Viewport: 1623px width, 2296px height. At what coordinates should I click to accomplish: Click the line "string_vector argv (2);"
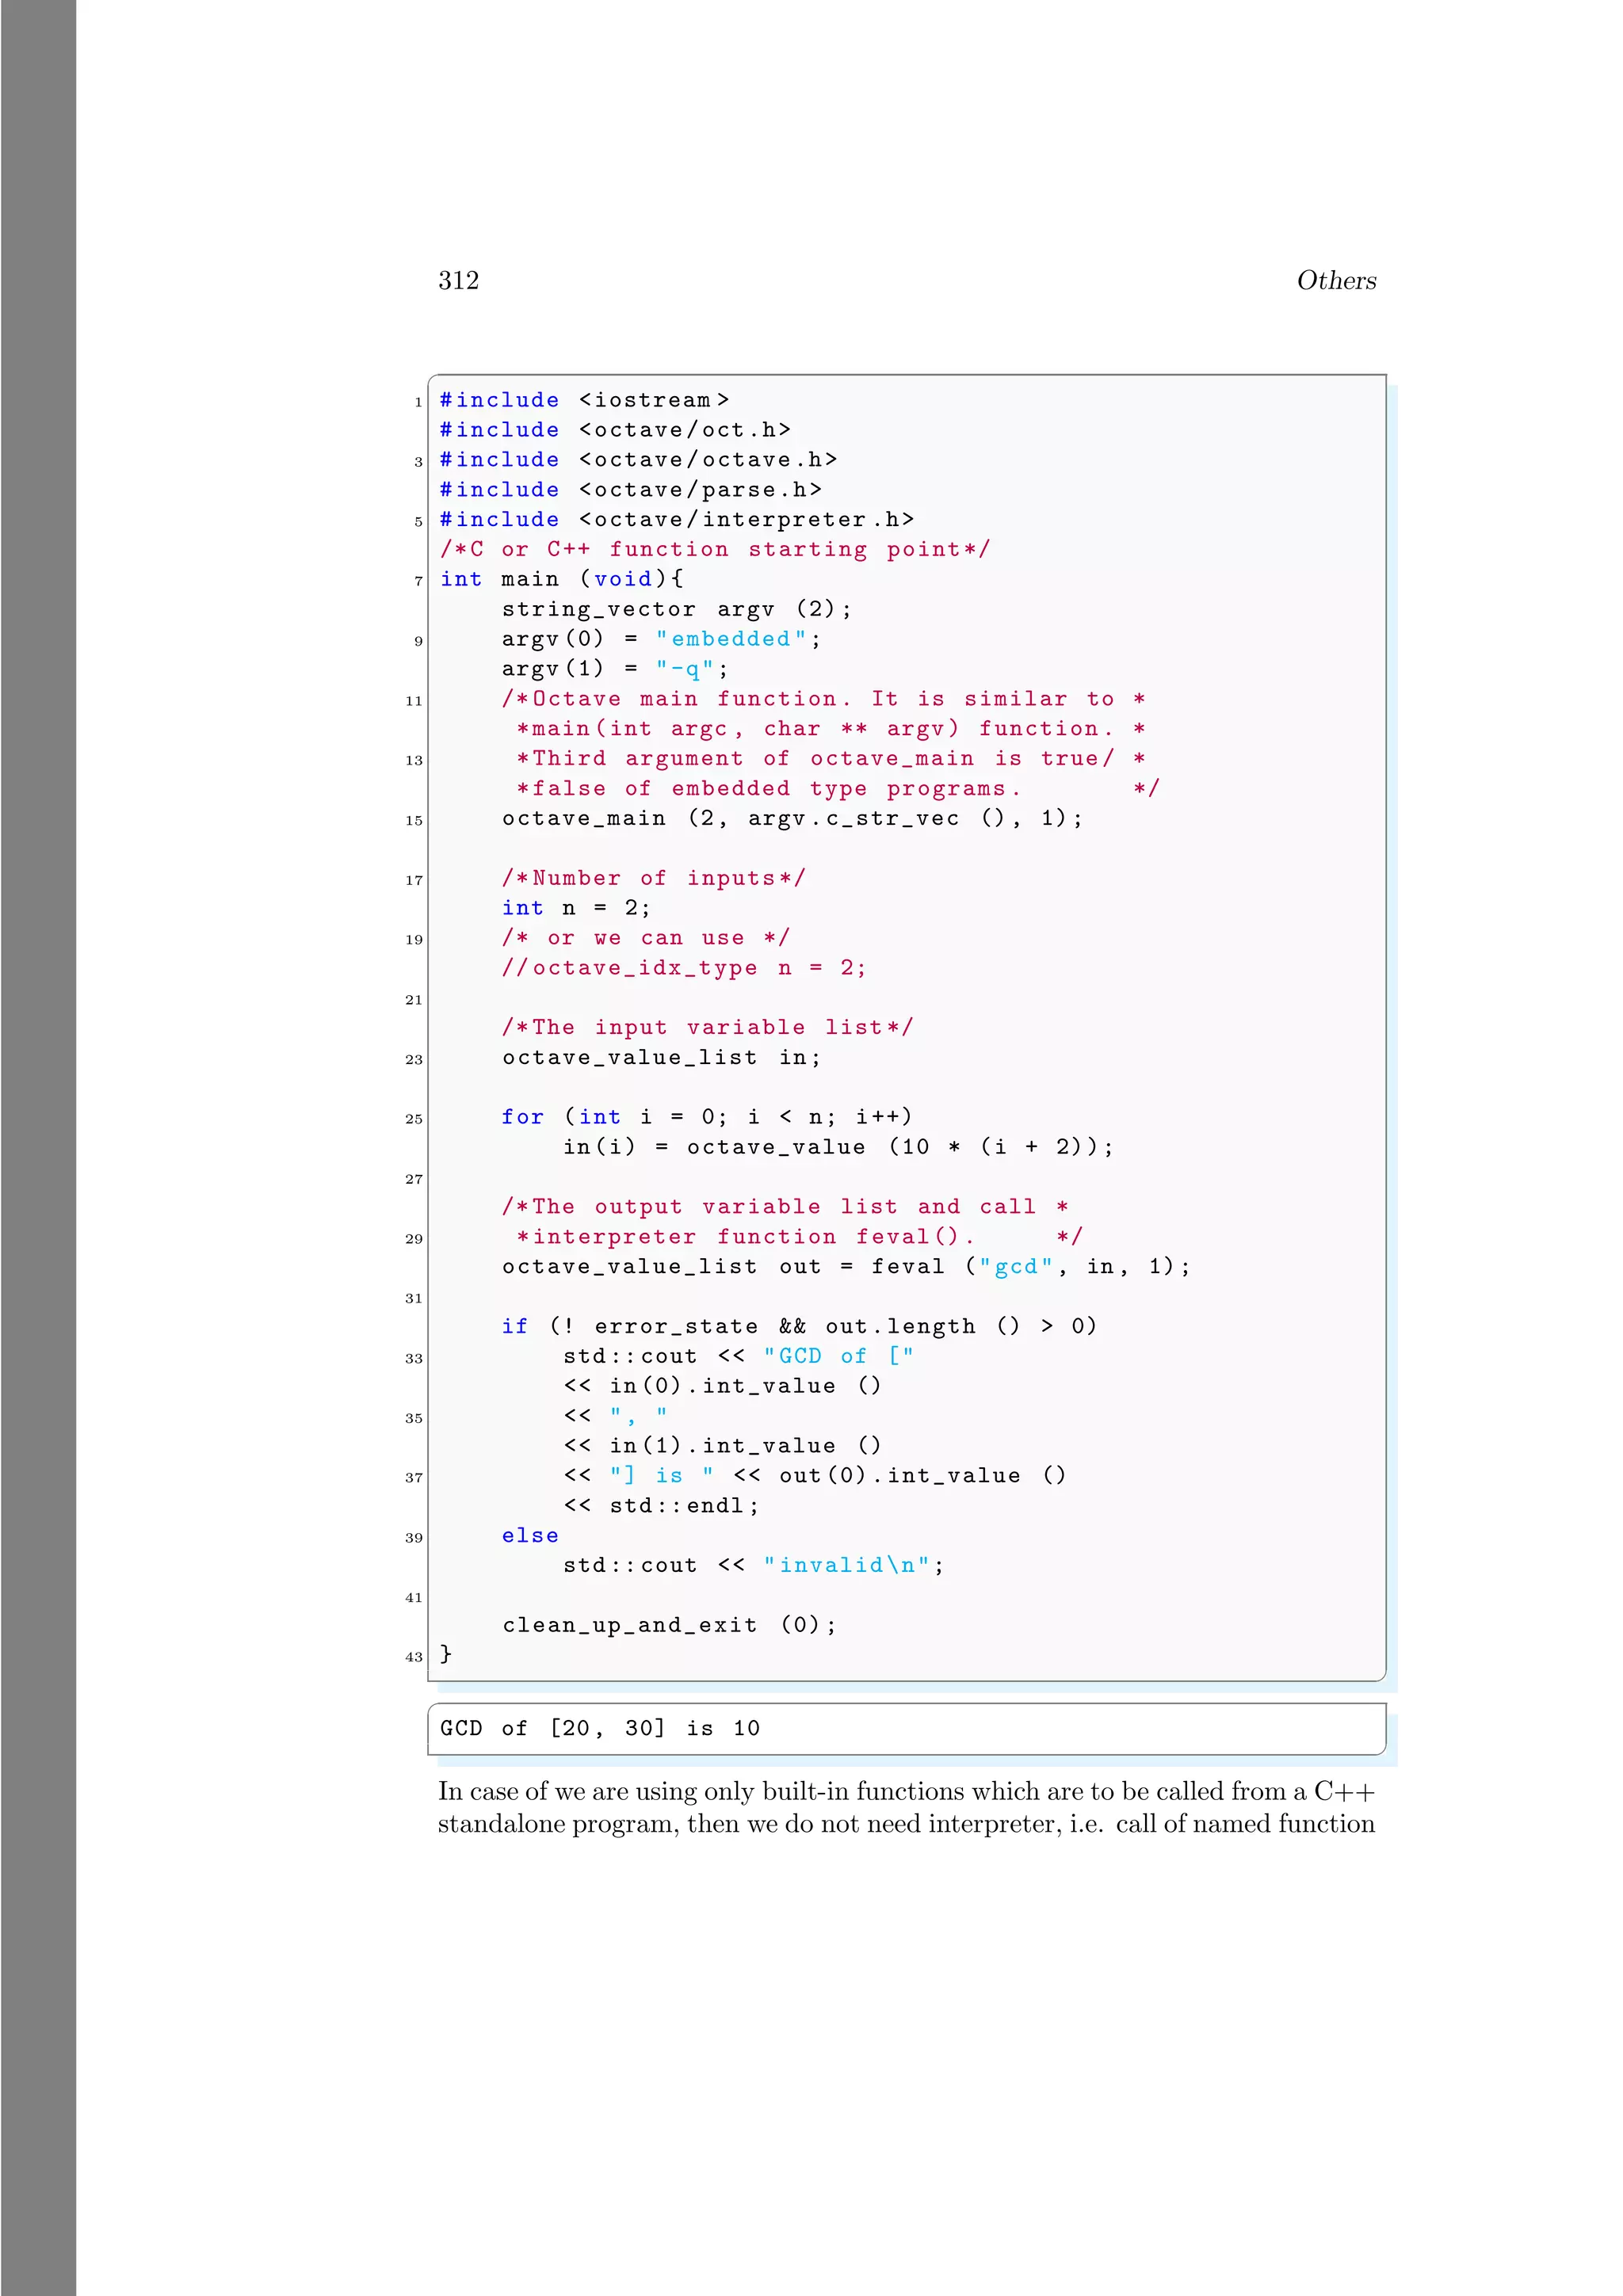click(676, 609)
